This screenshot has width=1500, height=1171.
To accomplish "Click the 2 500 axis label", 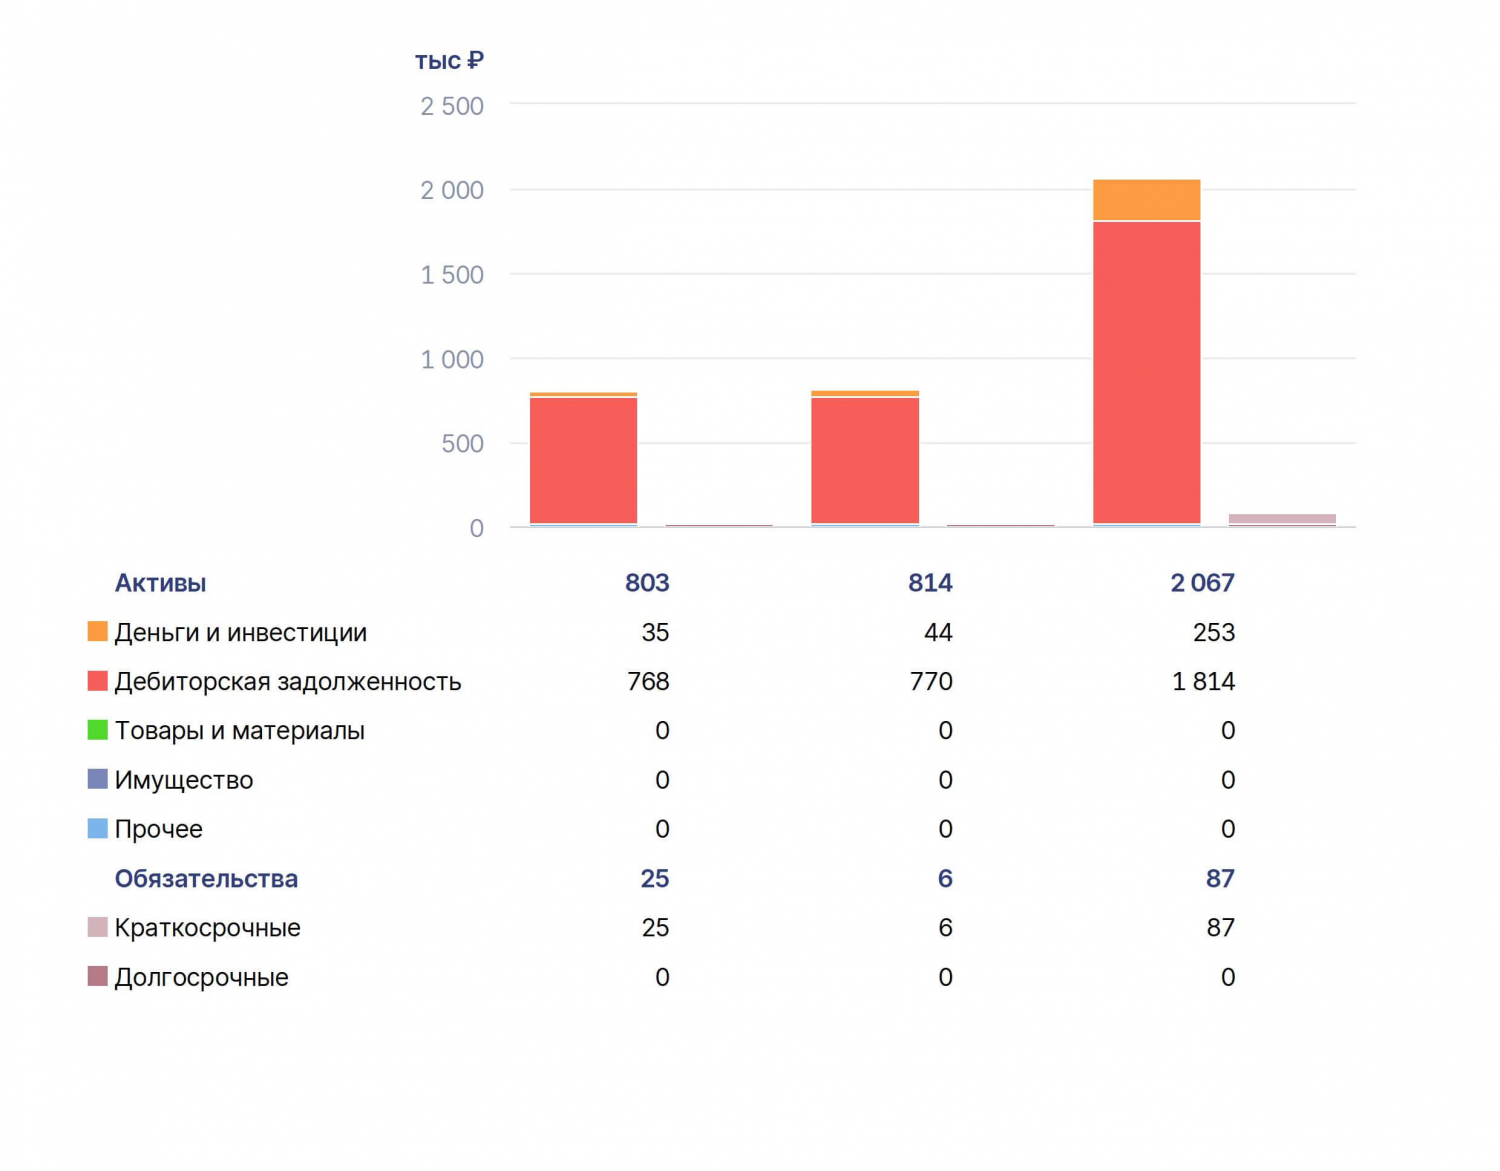I will [452, 106].
